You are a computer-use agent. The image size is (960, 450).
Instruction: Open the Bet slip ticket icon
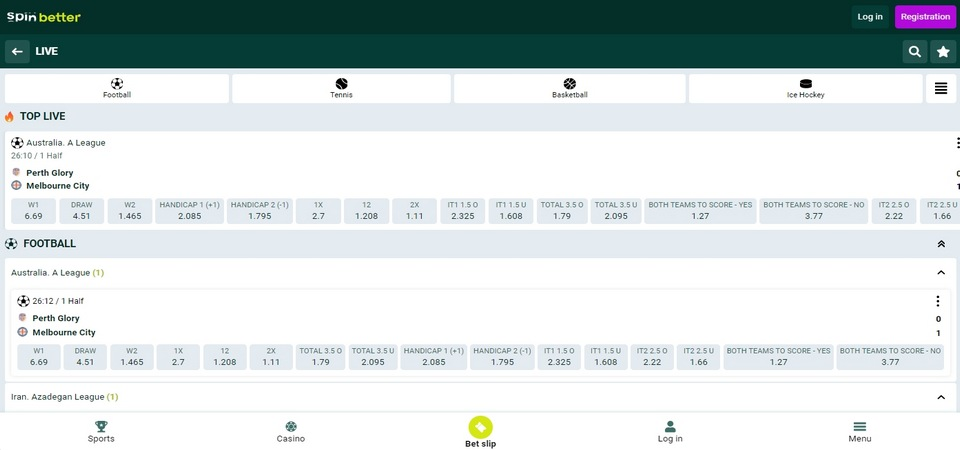[x=480, y=427]
